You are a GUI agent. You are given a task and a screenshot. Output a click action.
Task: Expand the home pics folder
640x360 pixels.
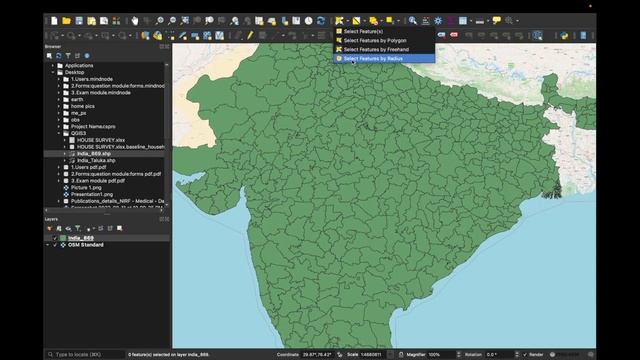(x=59, y=106)
